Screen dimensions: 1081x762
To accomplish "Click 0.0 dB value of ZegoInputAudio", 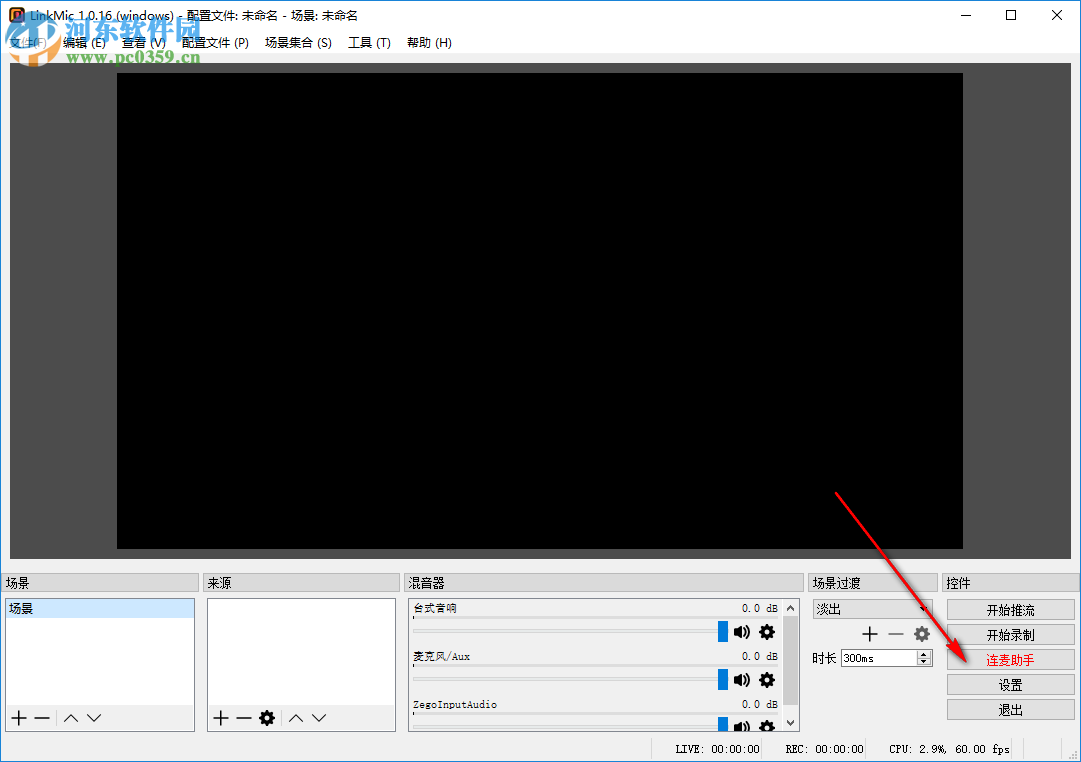I will (x=760, y=704).
